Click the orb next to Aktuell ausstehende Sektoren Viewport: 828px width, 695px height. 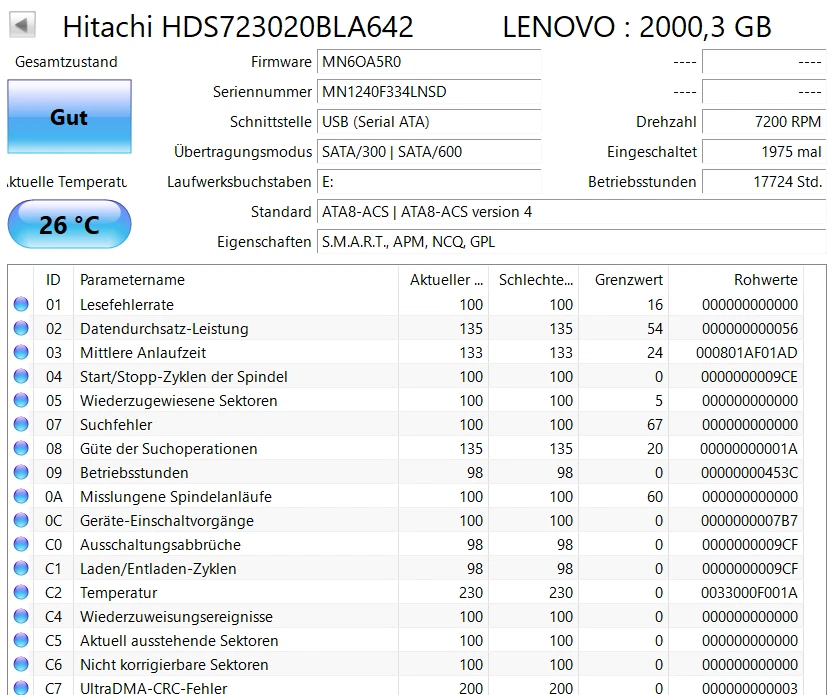[x=23, y=640]
